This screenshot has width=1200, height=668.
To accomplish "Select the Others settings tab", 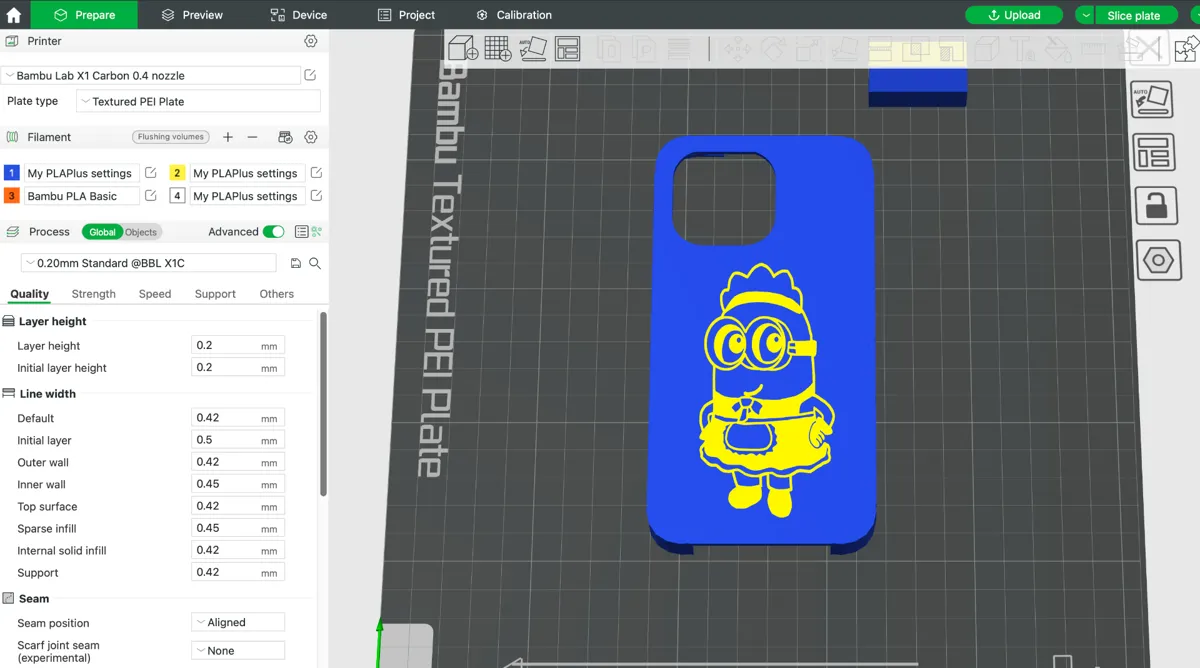I will coord(277,294).
